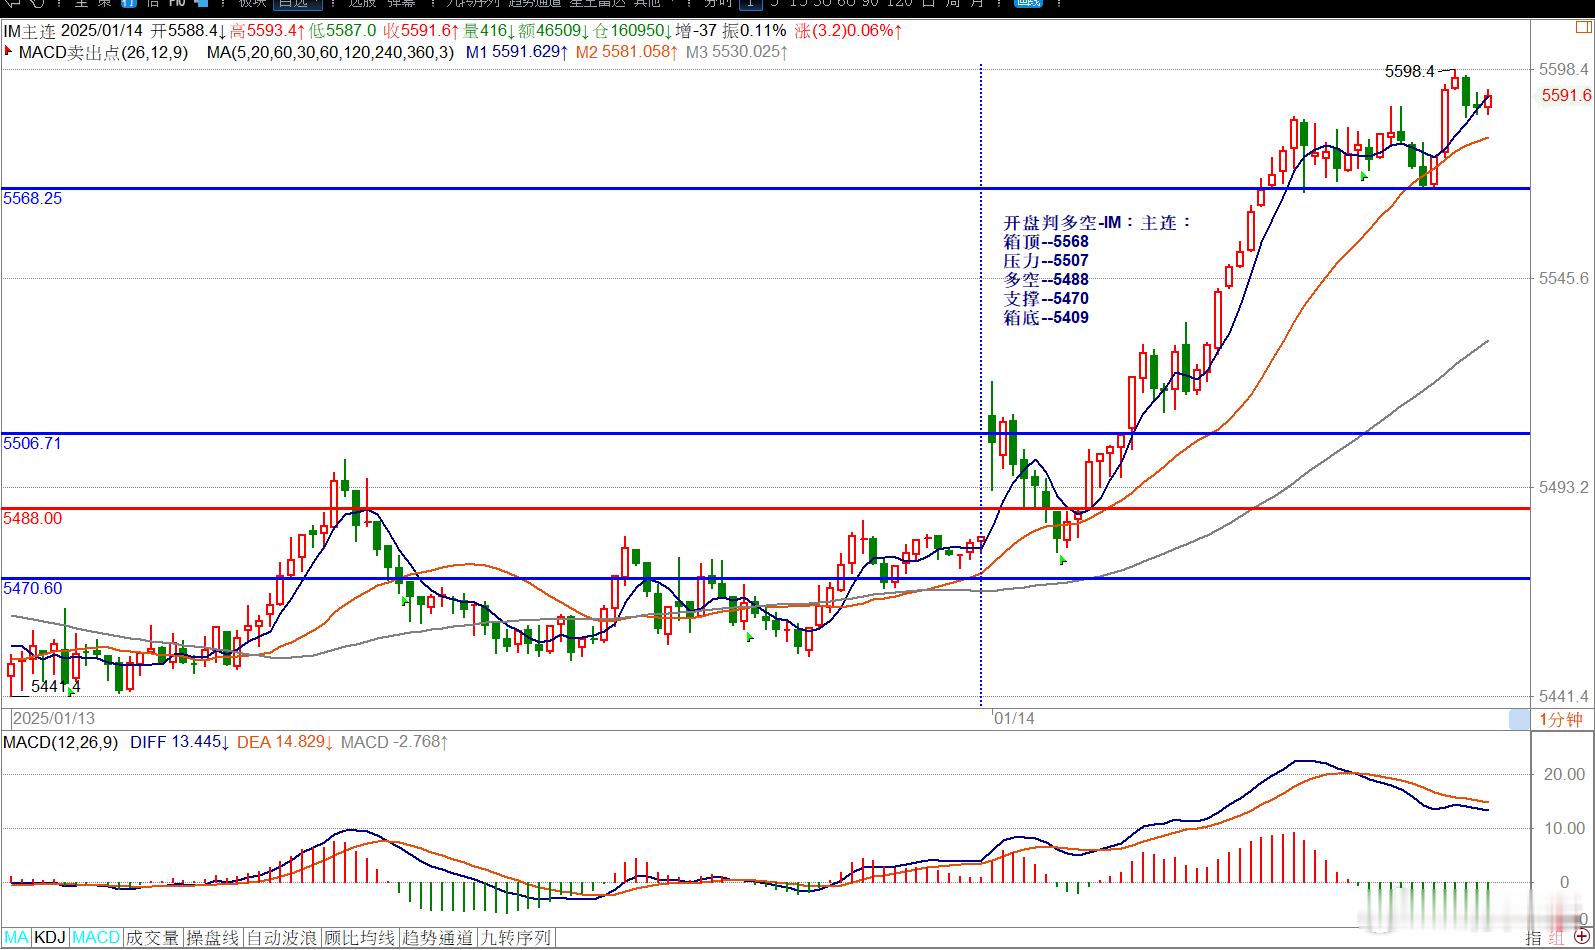Click the MA(5,20,60,30,60,120,240,360,3) parameter label
Viewport: 1595px width, 950px height.
[330, 51]
